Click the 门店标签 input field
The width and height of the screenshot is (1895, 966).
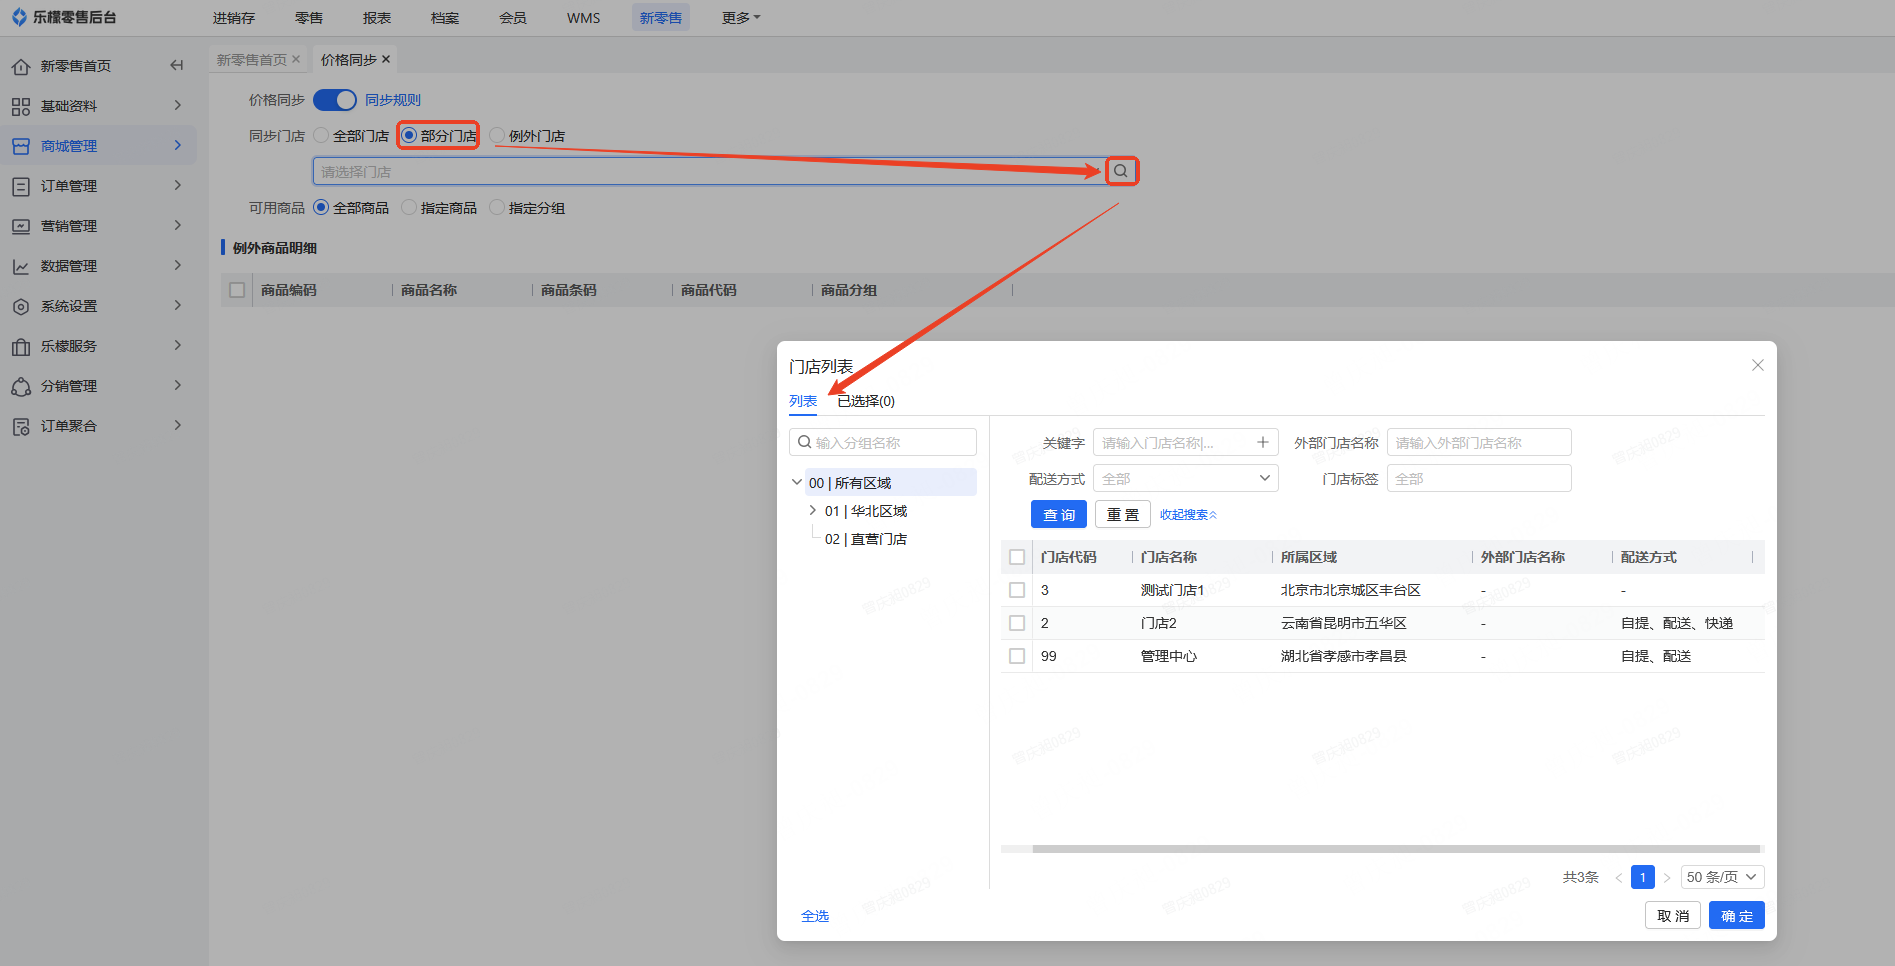click(x=1479, y=478)
